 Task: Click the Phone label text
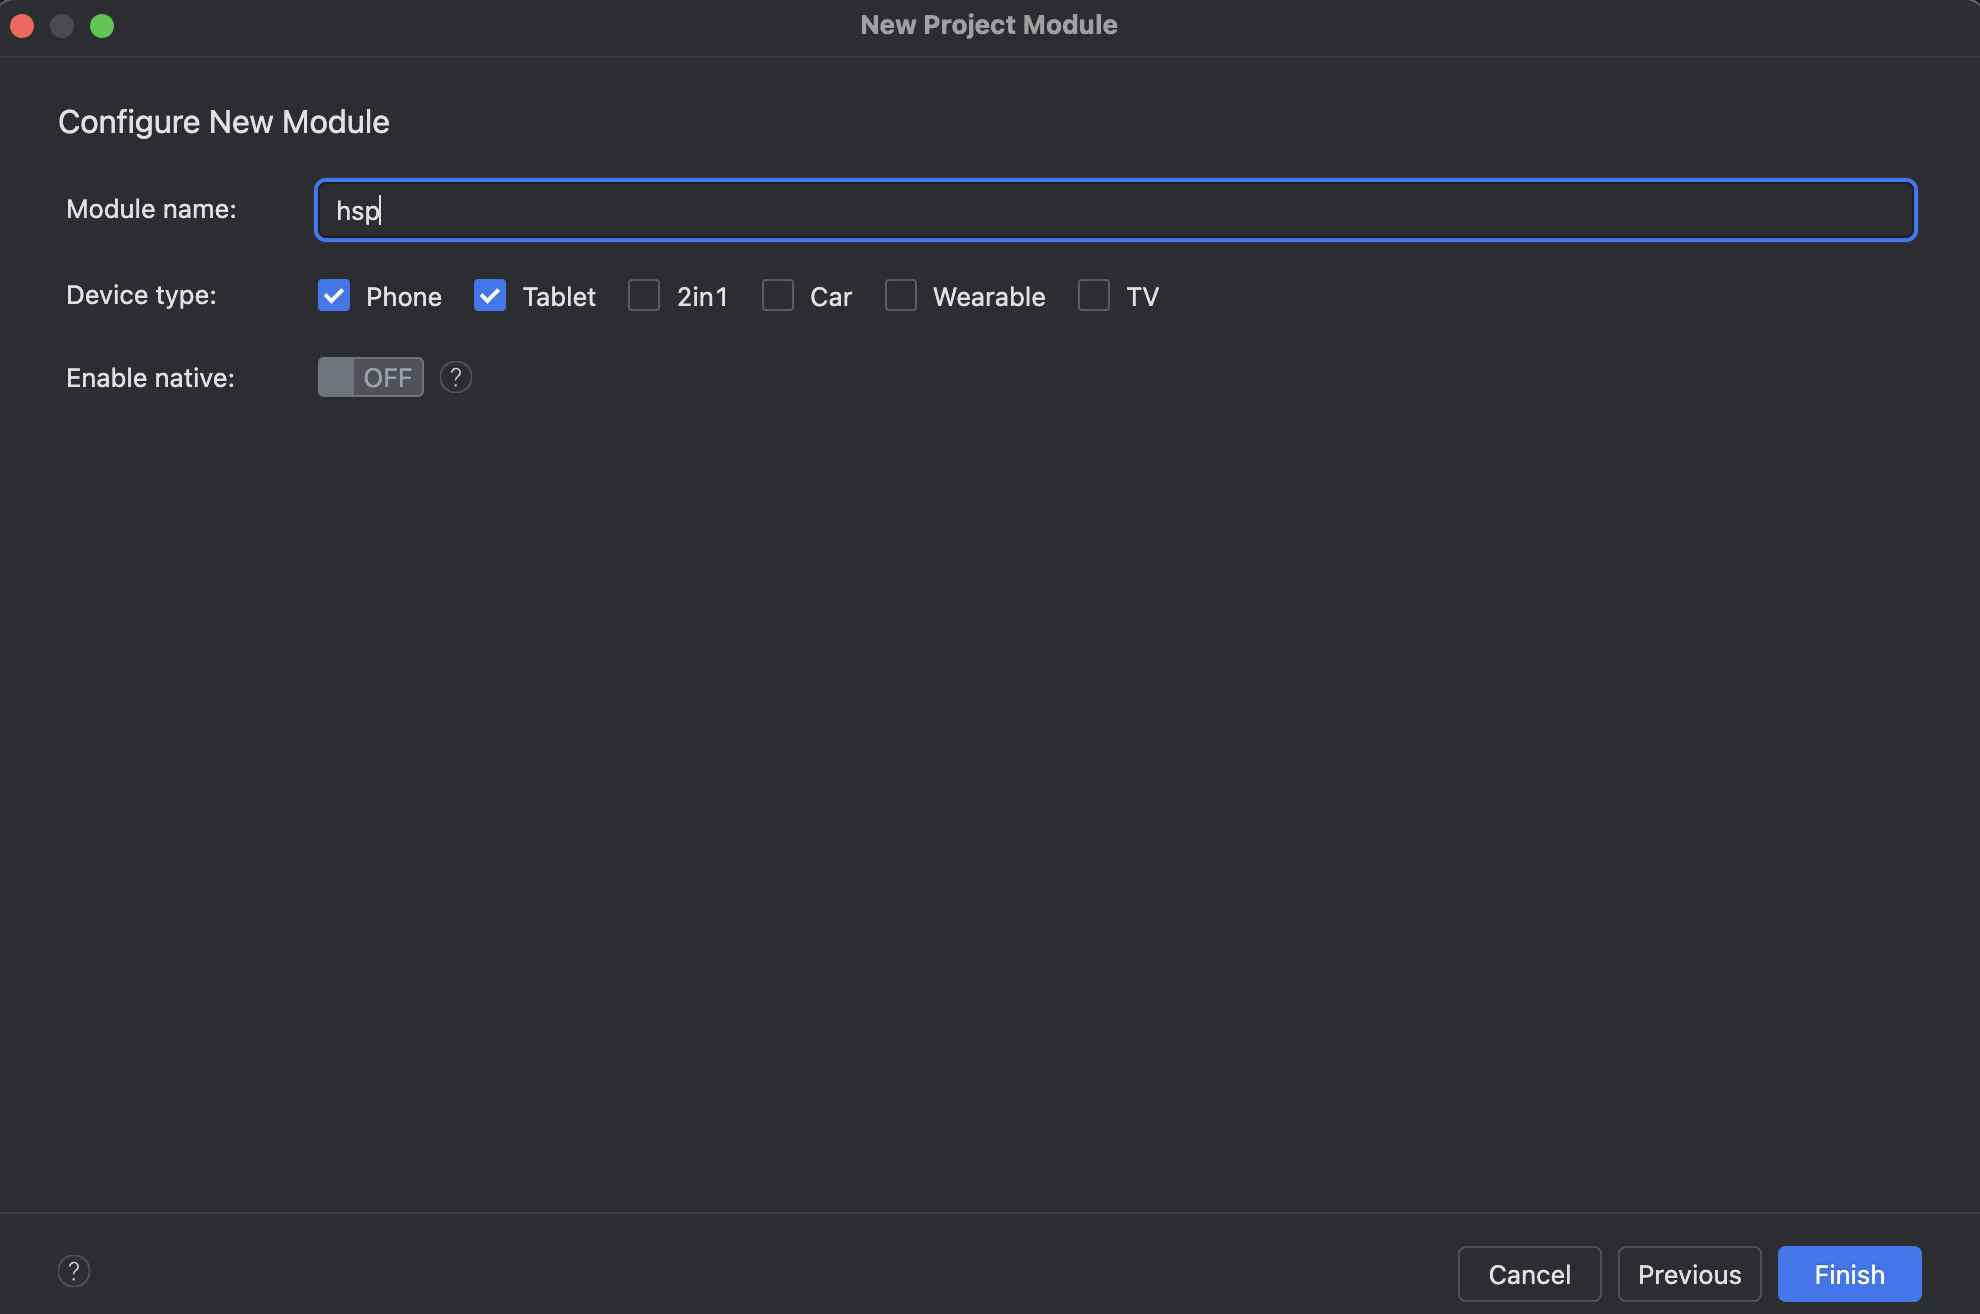[x=404, y=297]
